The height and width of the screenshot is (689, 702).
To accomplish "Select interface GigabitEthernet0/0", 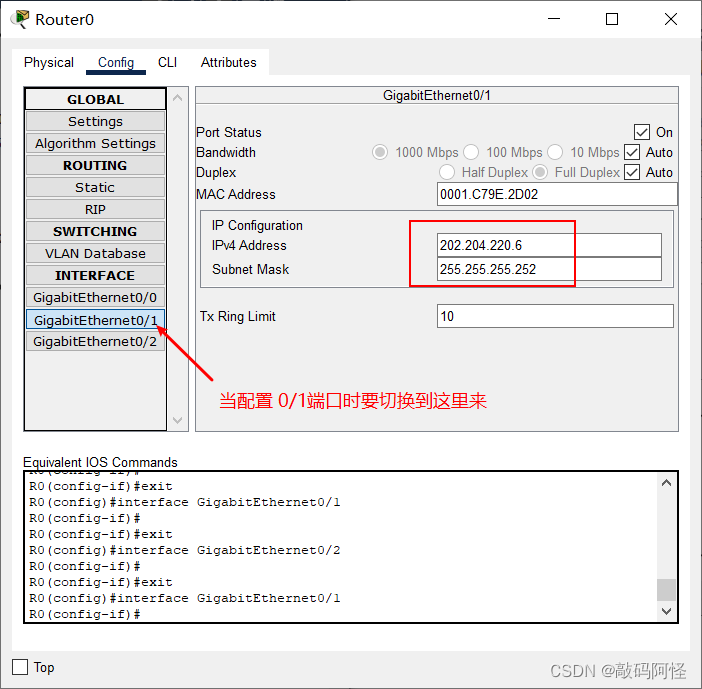I will tap(95, 297).
